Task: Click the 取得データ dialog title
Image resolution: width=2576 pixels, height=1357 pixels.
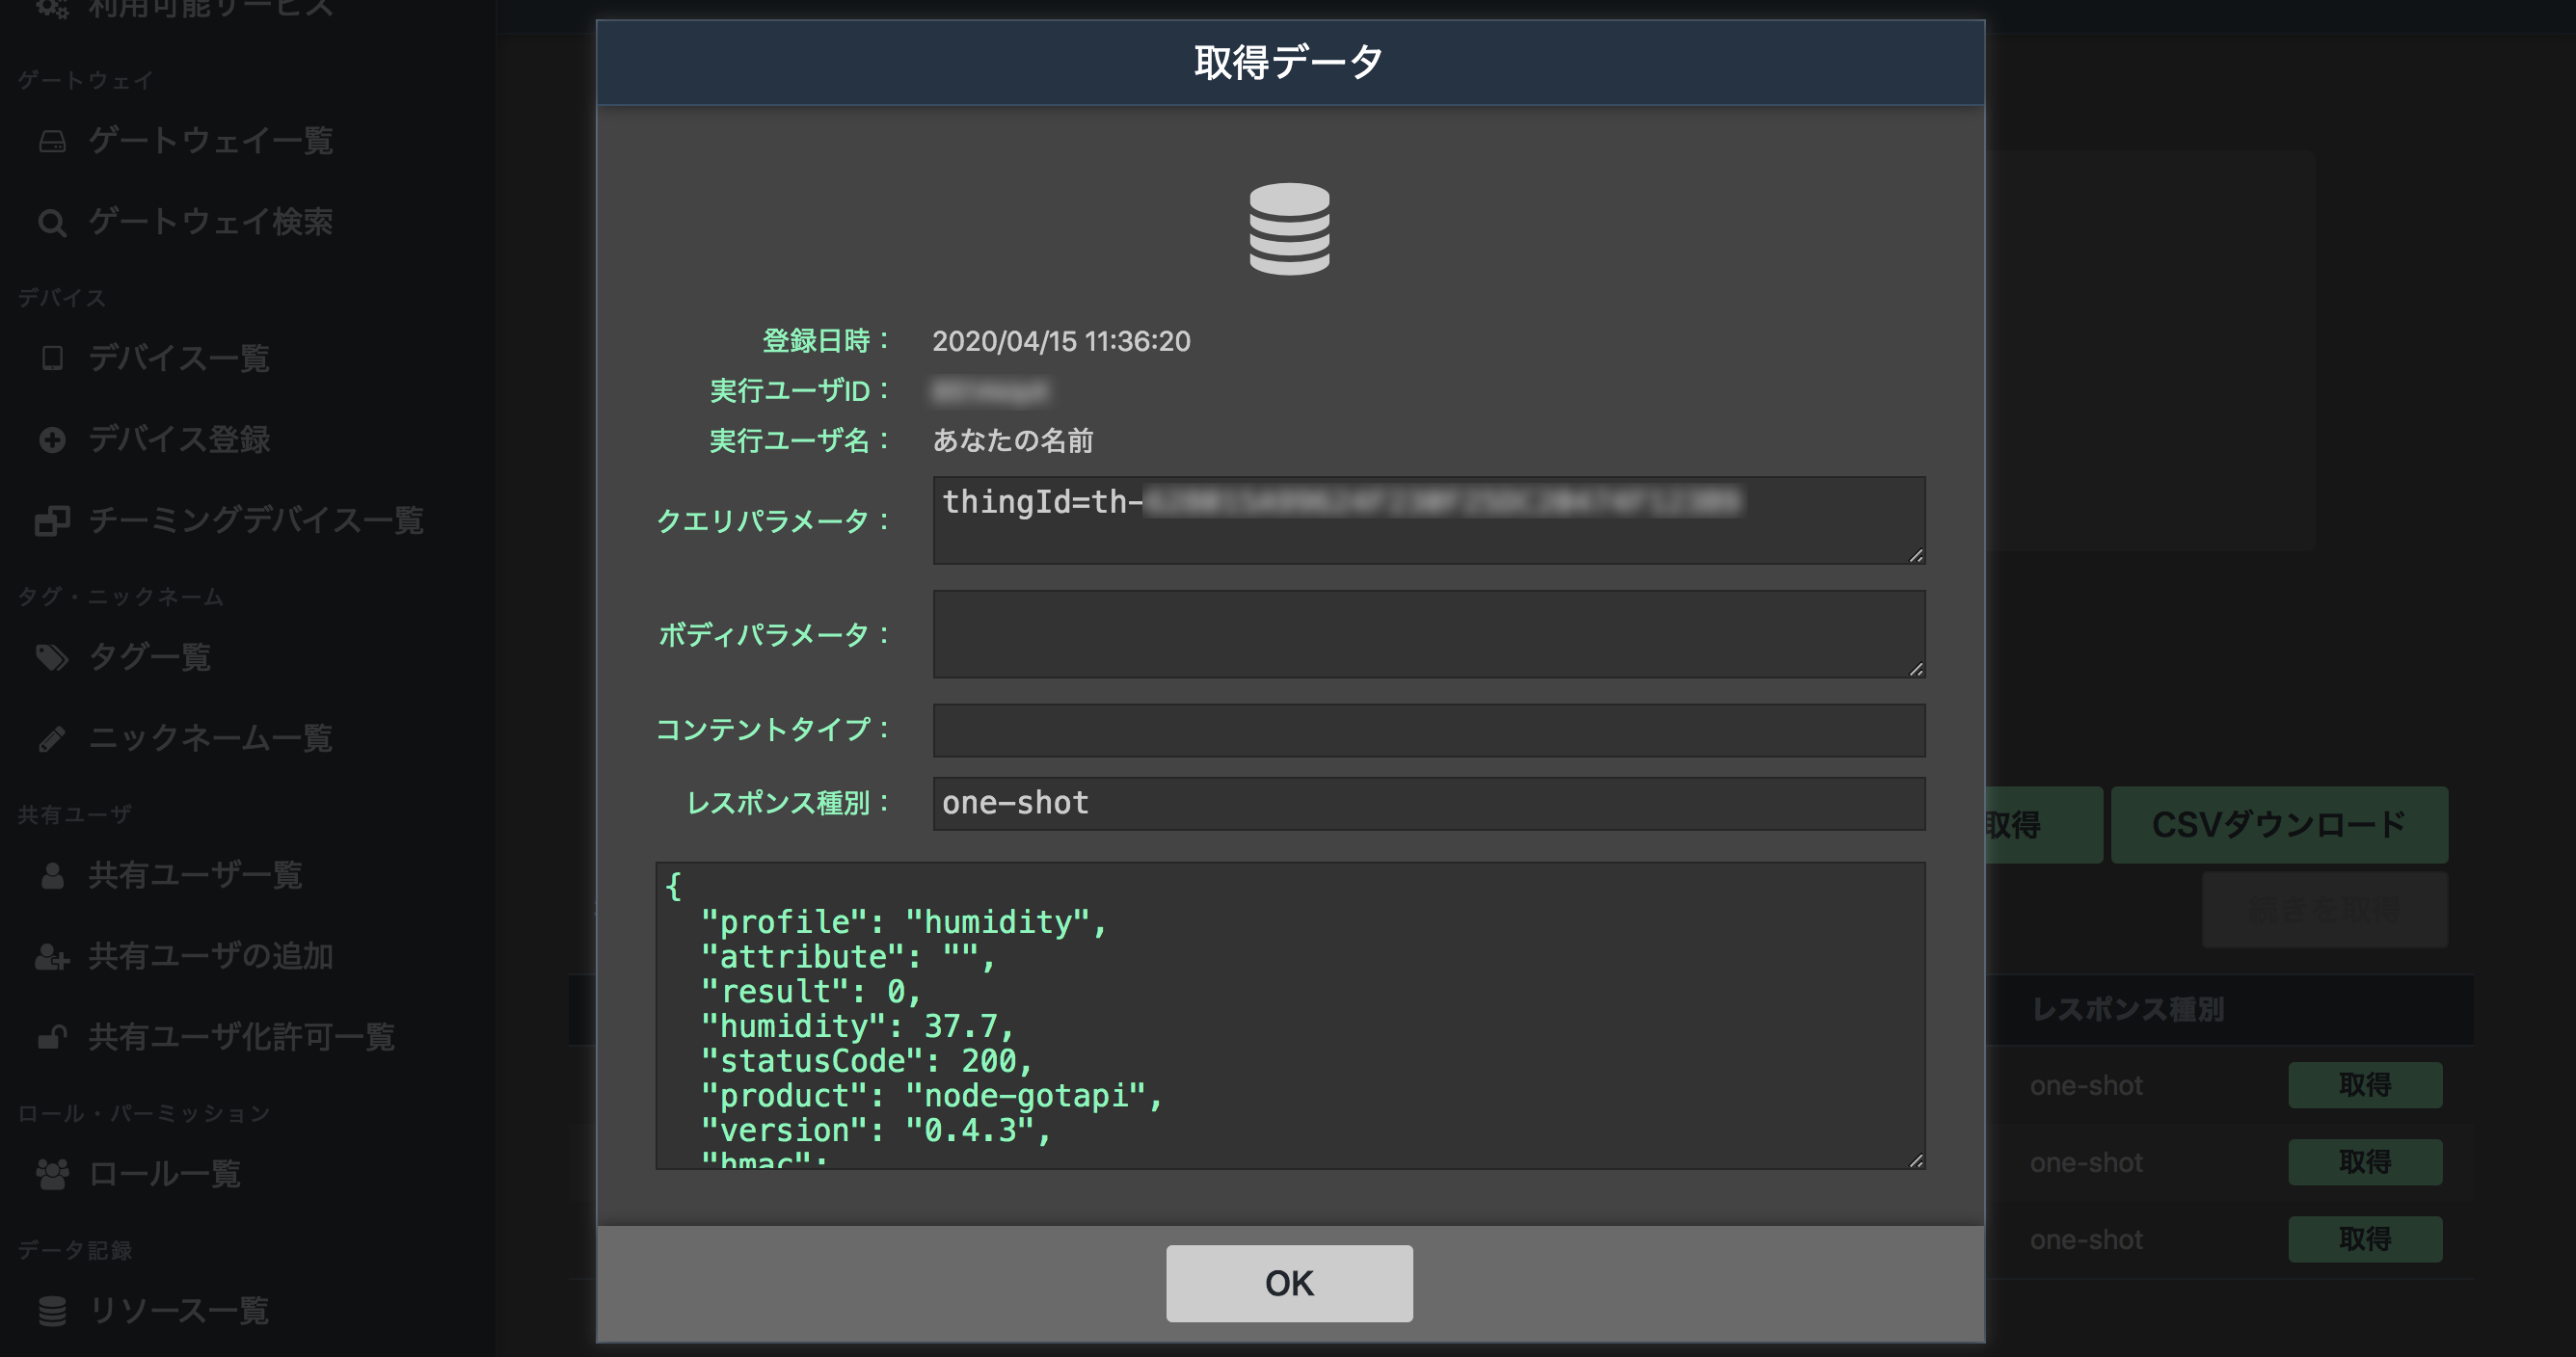Action: 1289,62
